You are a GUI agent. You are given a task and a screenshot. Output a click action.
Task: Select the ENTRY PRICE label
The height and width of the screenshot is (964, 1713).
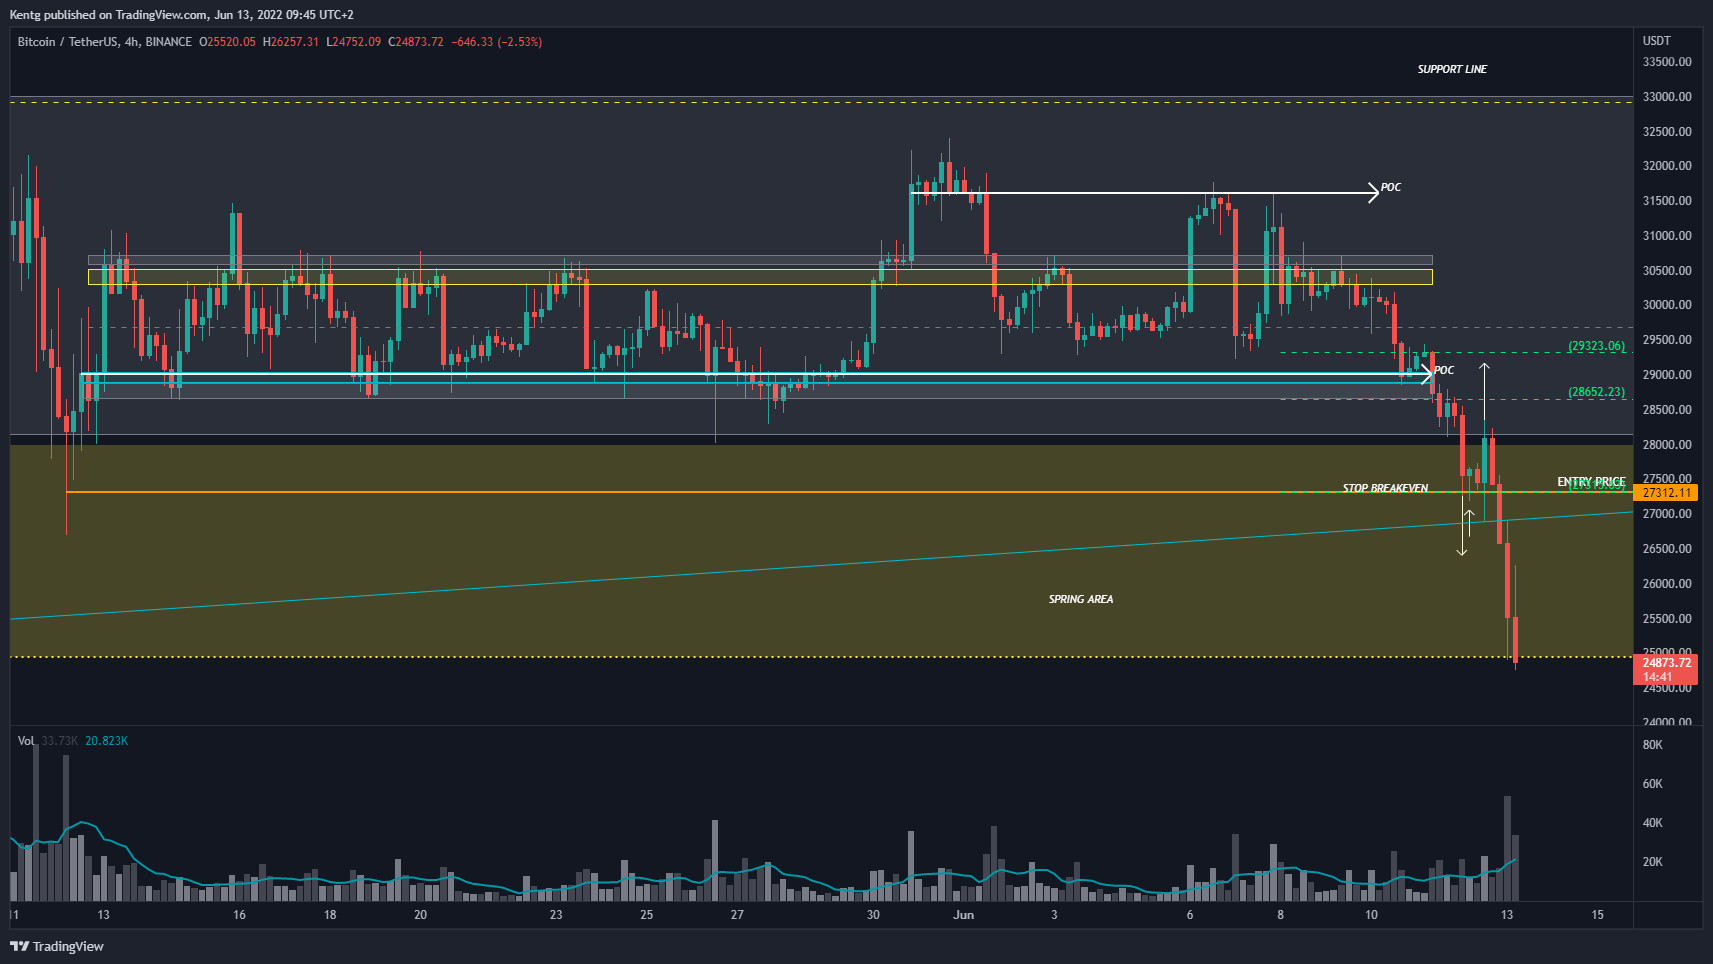pos(1591,482)
